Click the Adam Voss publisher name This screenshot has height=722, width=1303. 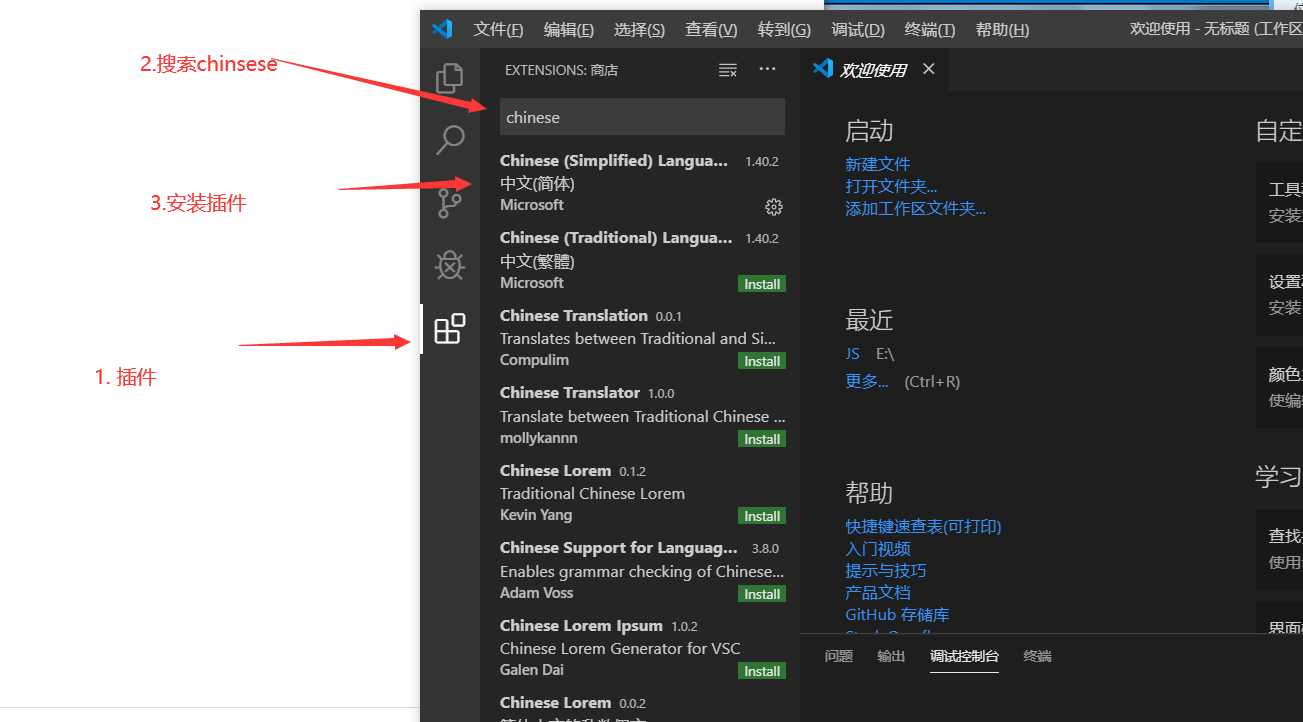pos(536,593)
